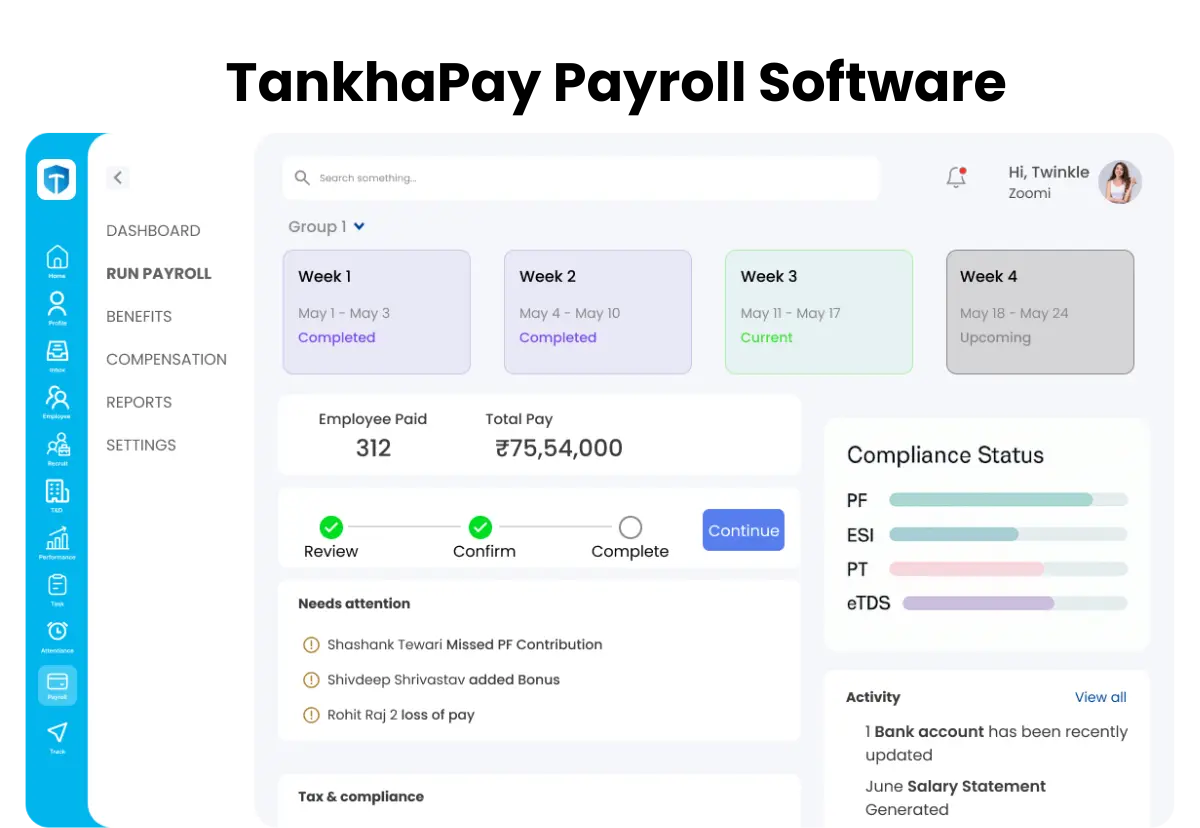The image size is (1200, 828).
Task: Click the 'Tax & compliance' heading
Action: (x=361, y=797)
